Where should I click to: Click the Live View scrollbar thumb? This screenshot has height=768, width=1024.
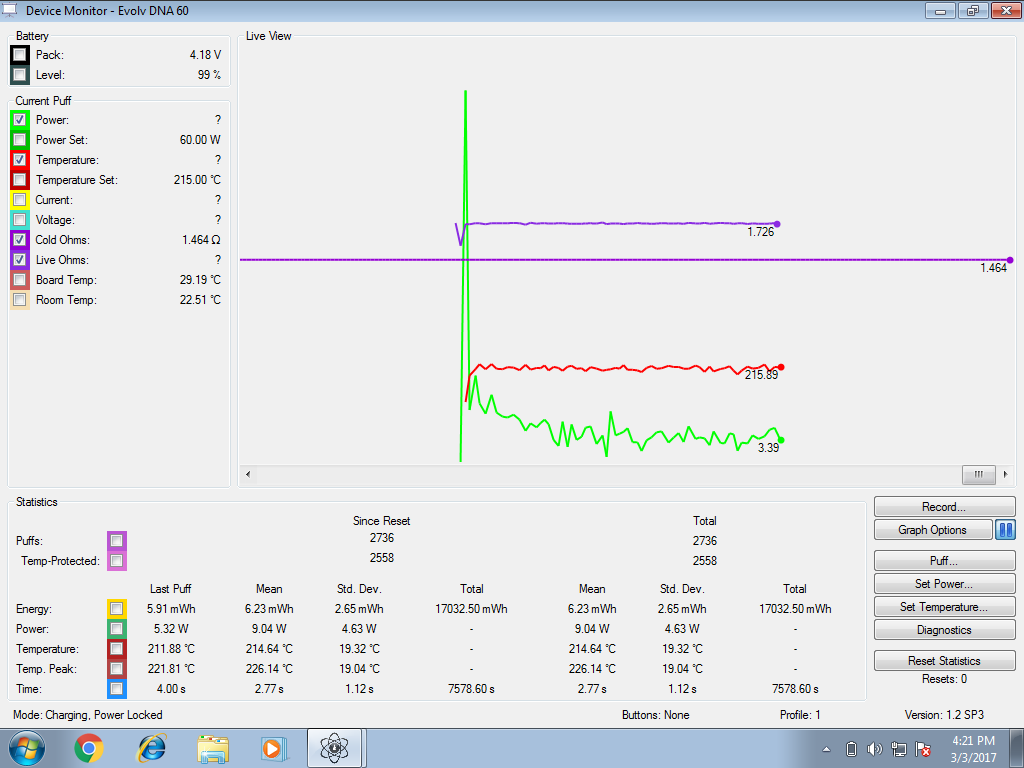click(x=978, y=474)
